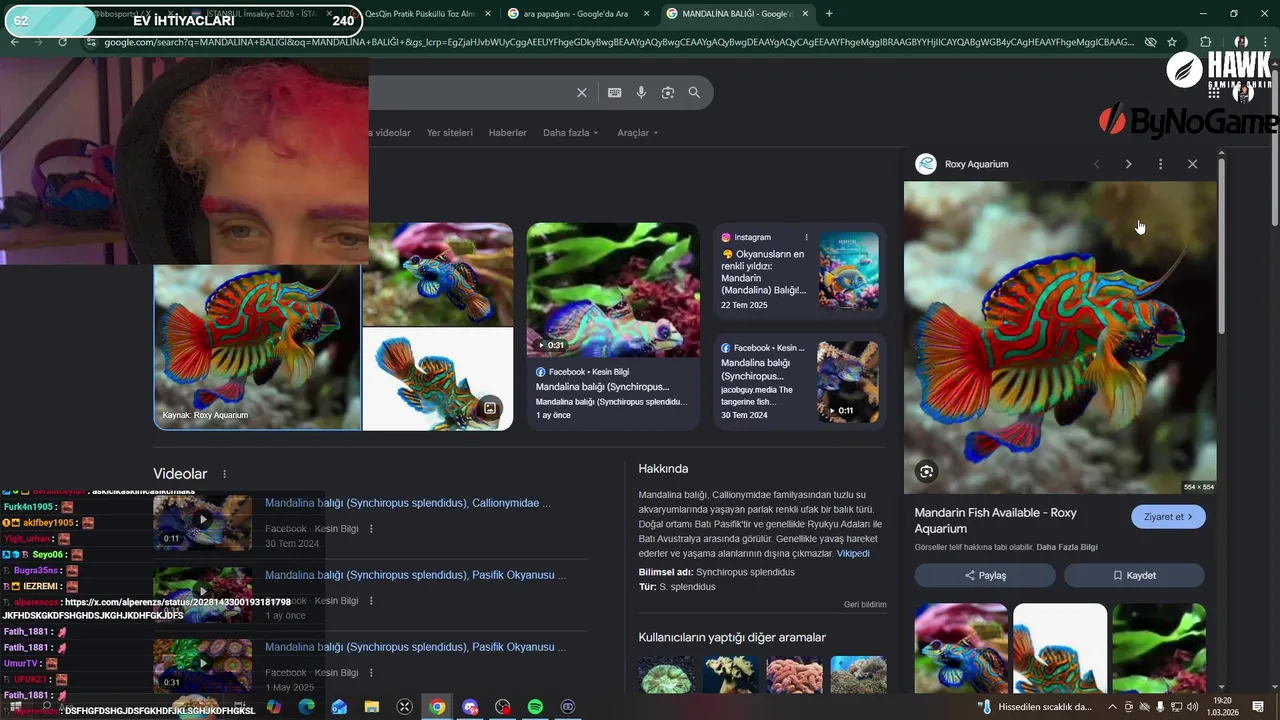Click the large mandarin fish preview image
Image resolution: width=1280 pixels, height=720 pixels.
pyautogui.click(x=1060, y=337)
